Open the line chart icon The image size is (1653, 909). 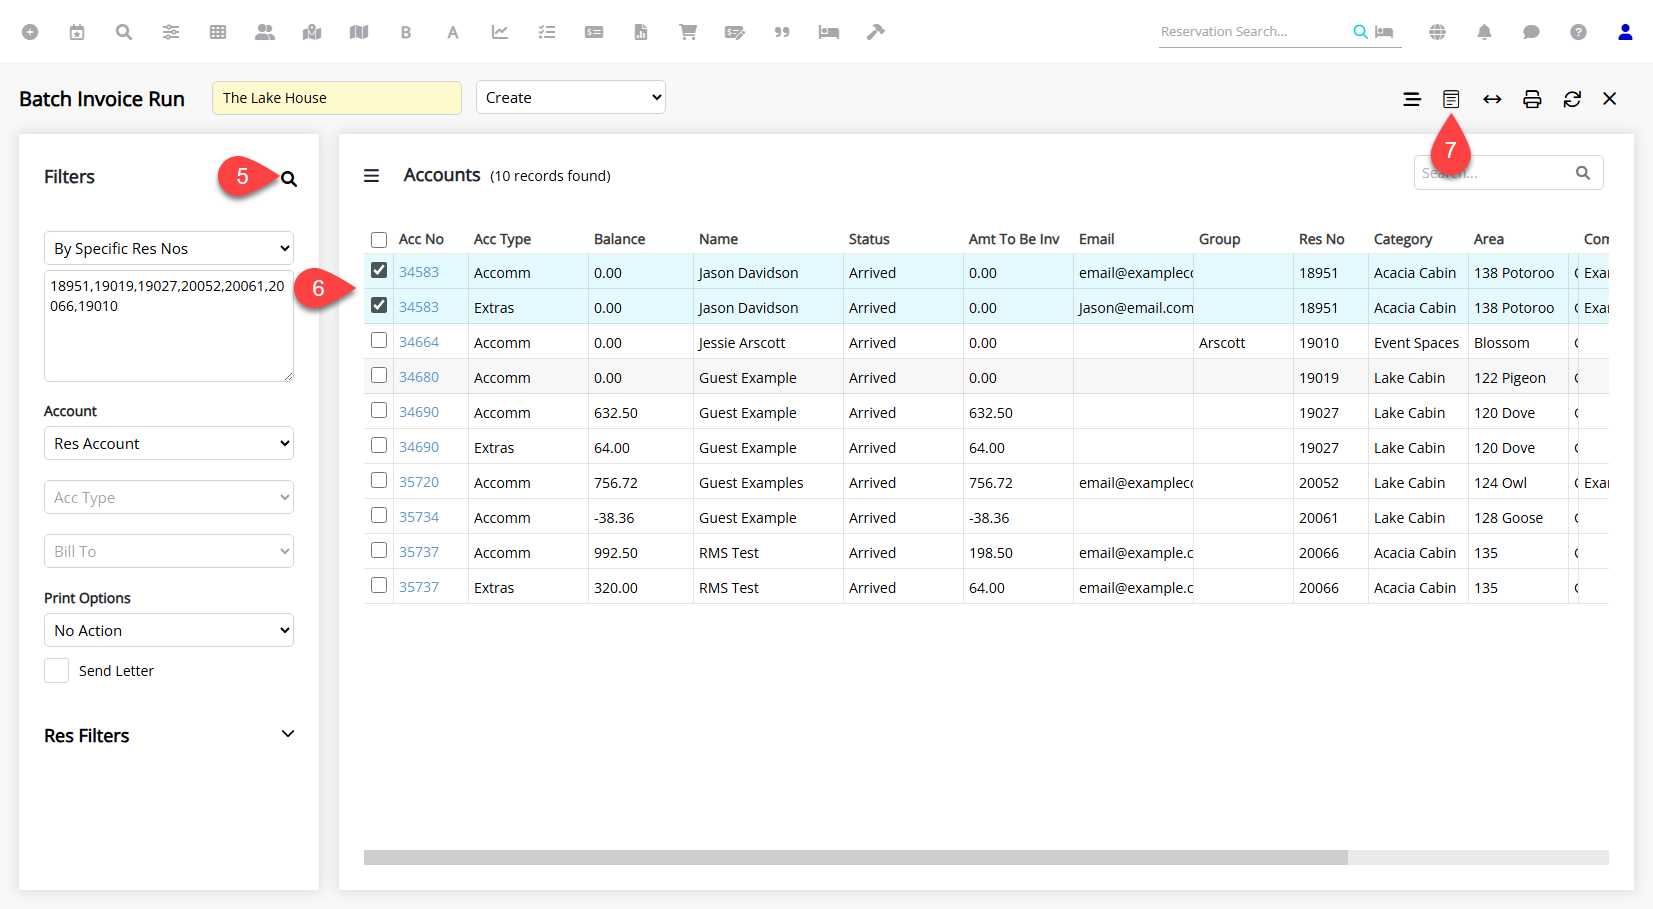tap(500, 32)
